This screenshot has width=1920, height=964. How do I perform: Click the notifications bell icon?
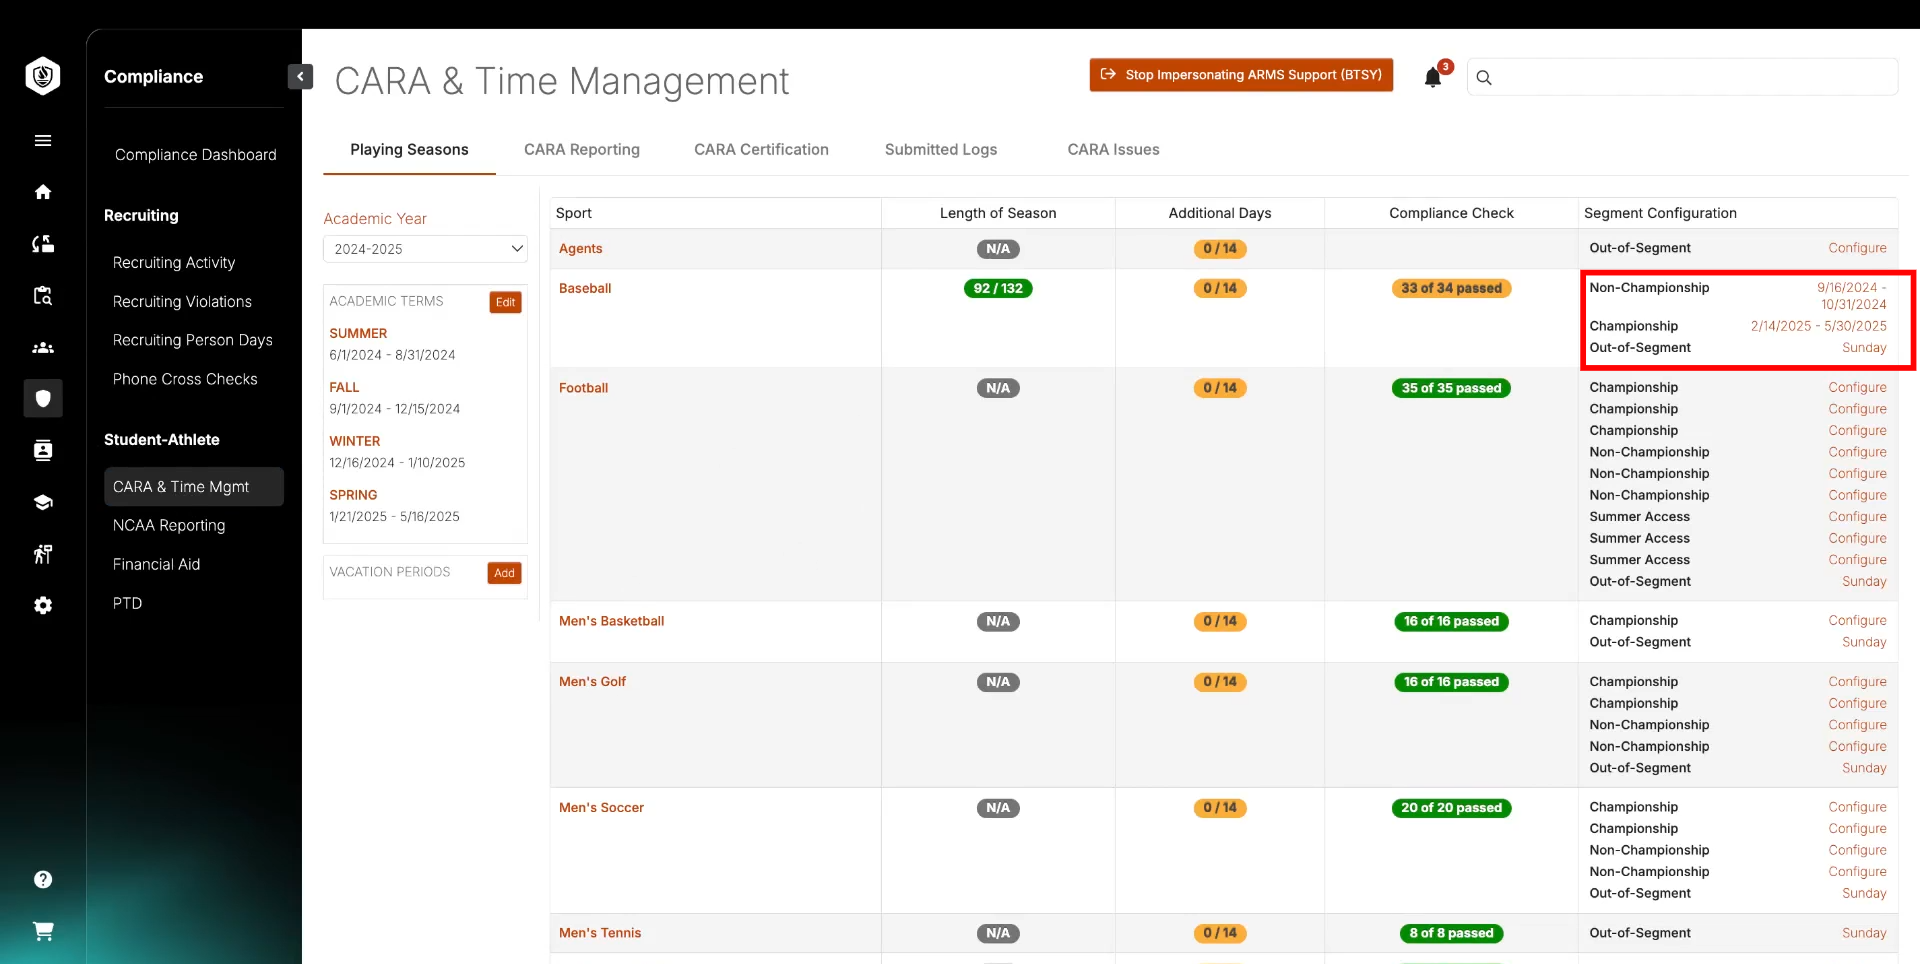(1432, 78)
